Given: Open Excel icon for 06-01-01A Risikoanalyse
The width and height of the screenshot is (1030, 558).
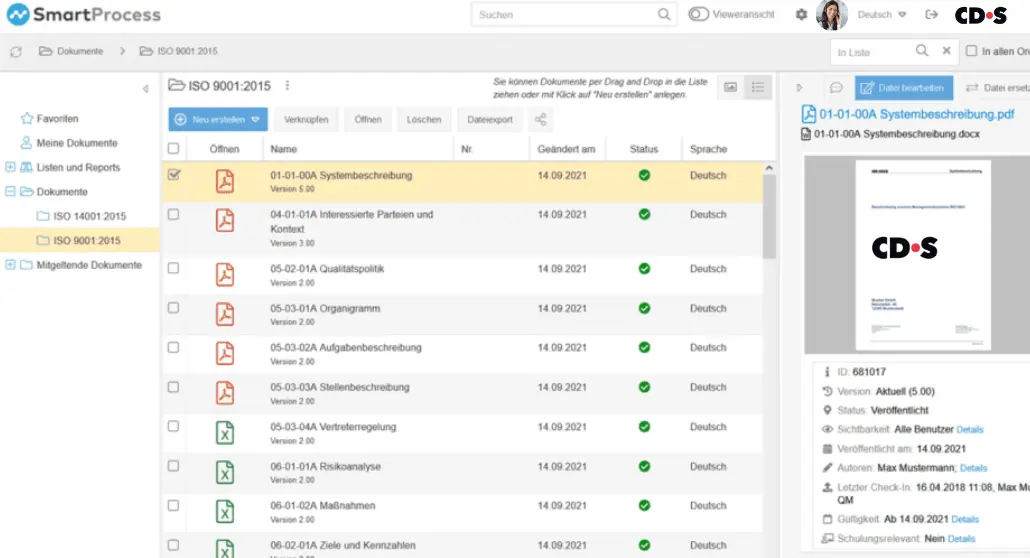Looking at the screenshot, I should (225, 472).
